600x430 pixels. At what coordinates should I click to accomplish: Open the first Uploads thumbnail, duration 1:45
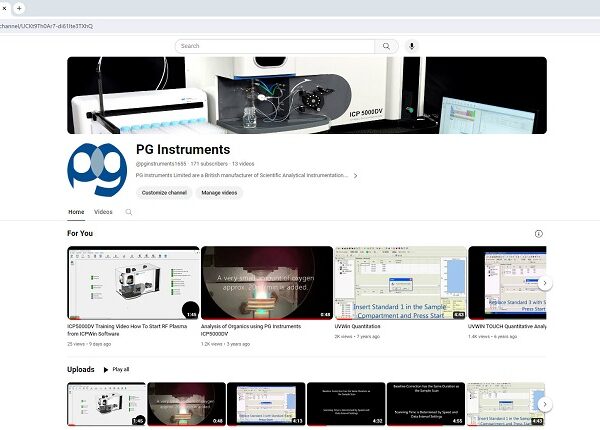106,404
